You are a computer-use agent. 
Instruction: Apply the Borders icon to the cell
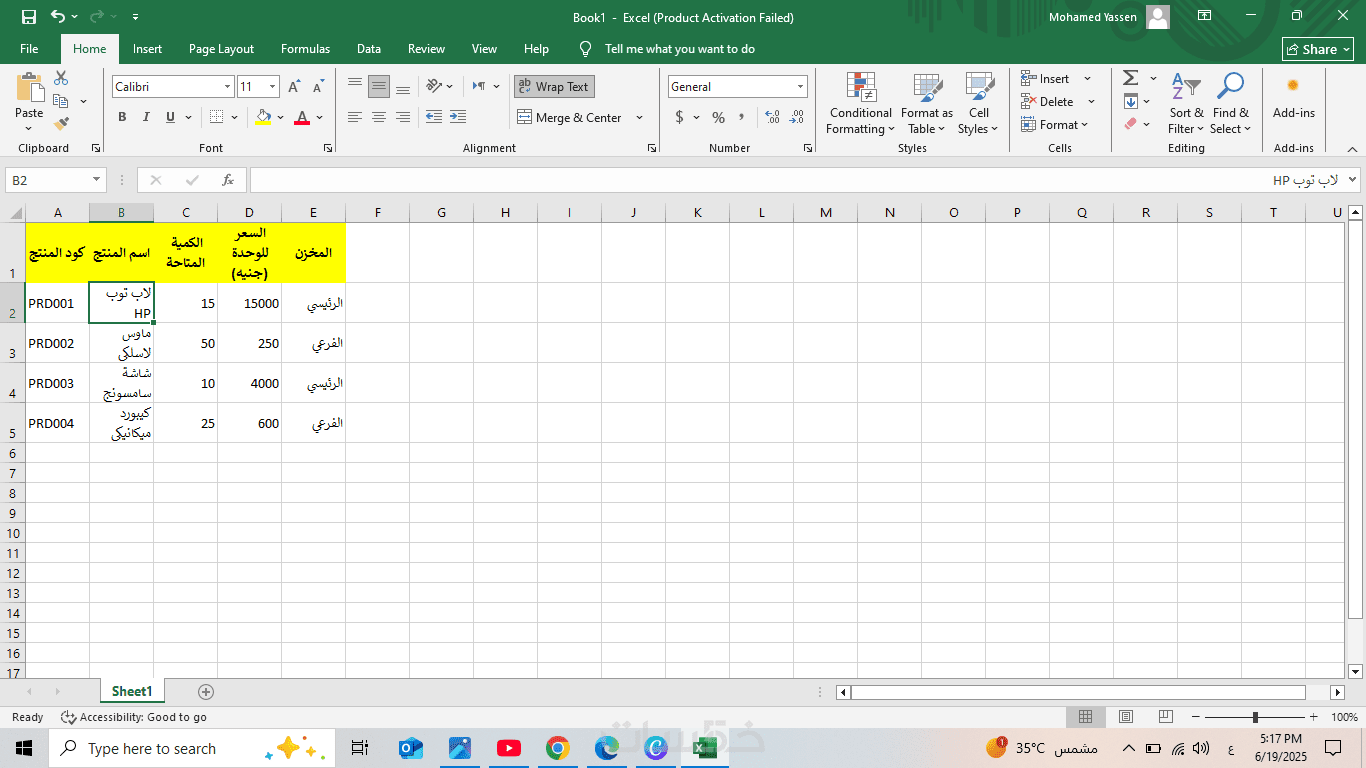(218, 117)
